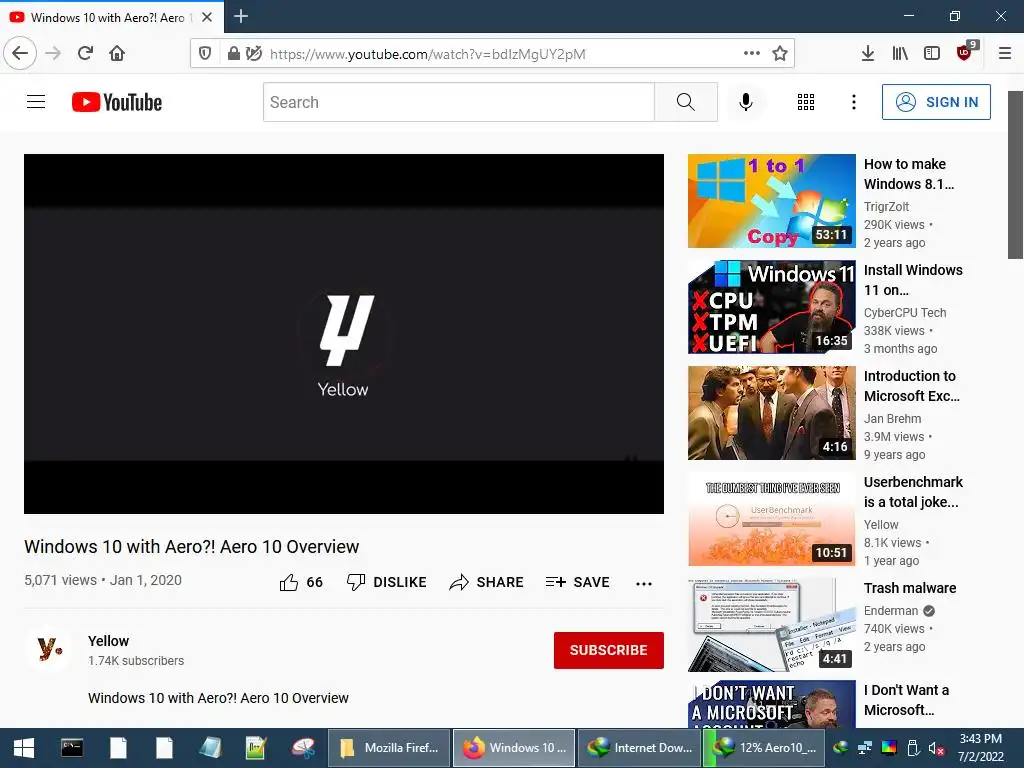Reload the page with the refresh icon
This screenshot has height=768, width=1024.
(x=85, y=53)
